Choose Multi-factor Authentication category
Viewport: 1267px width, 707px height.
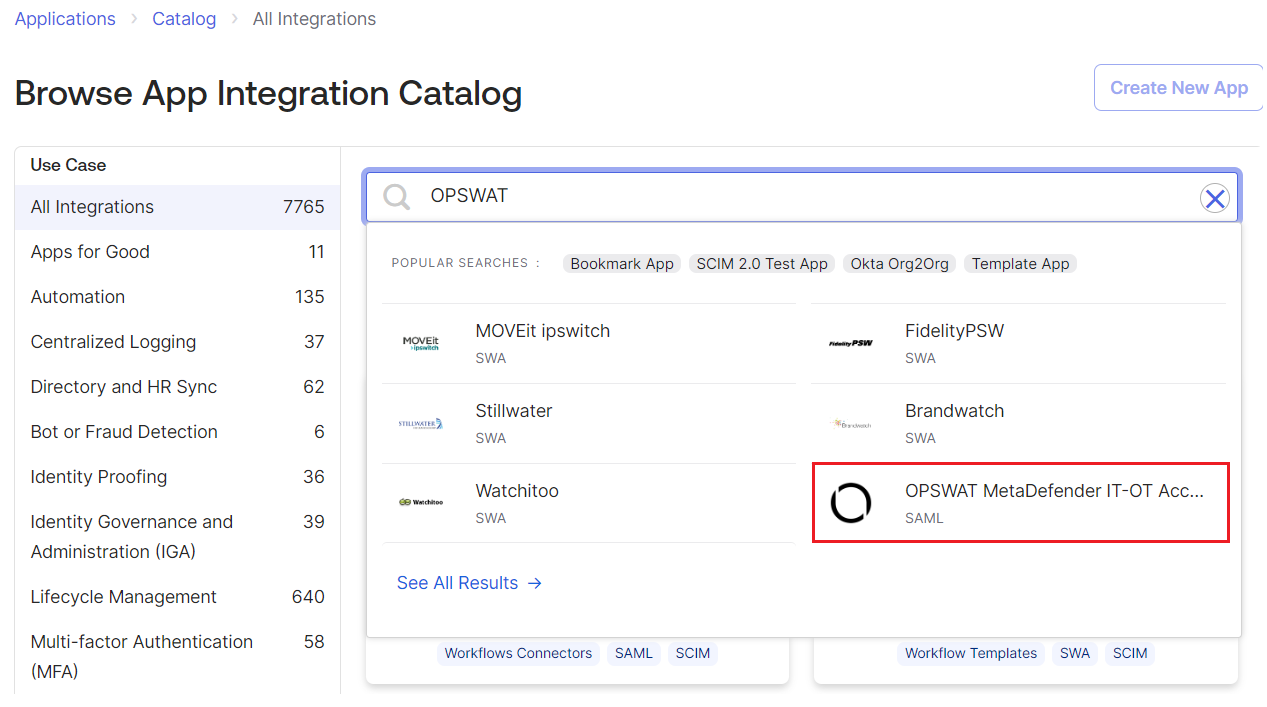coord(177,656)
